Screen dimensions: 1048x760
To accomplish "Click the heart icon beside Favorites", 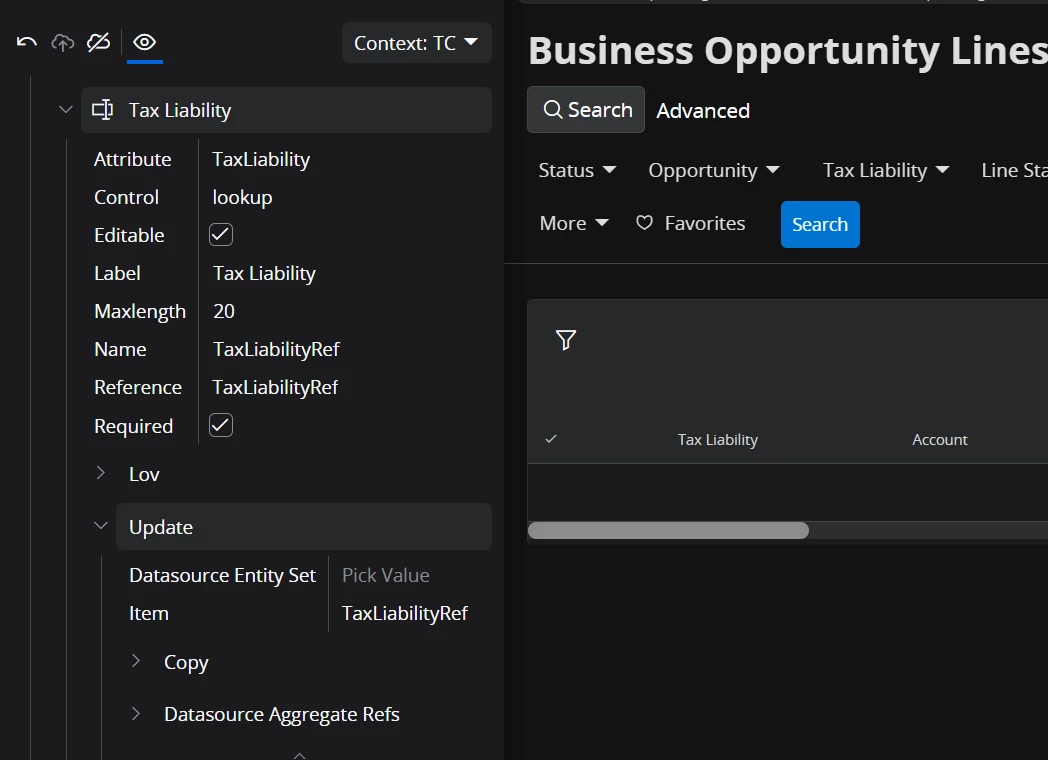I will (x=645, y=223).
